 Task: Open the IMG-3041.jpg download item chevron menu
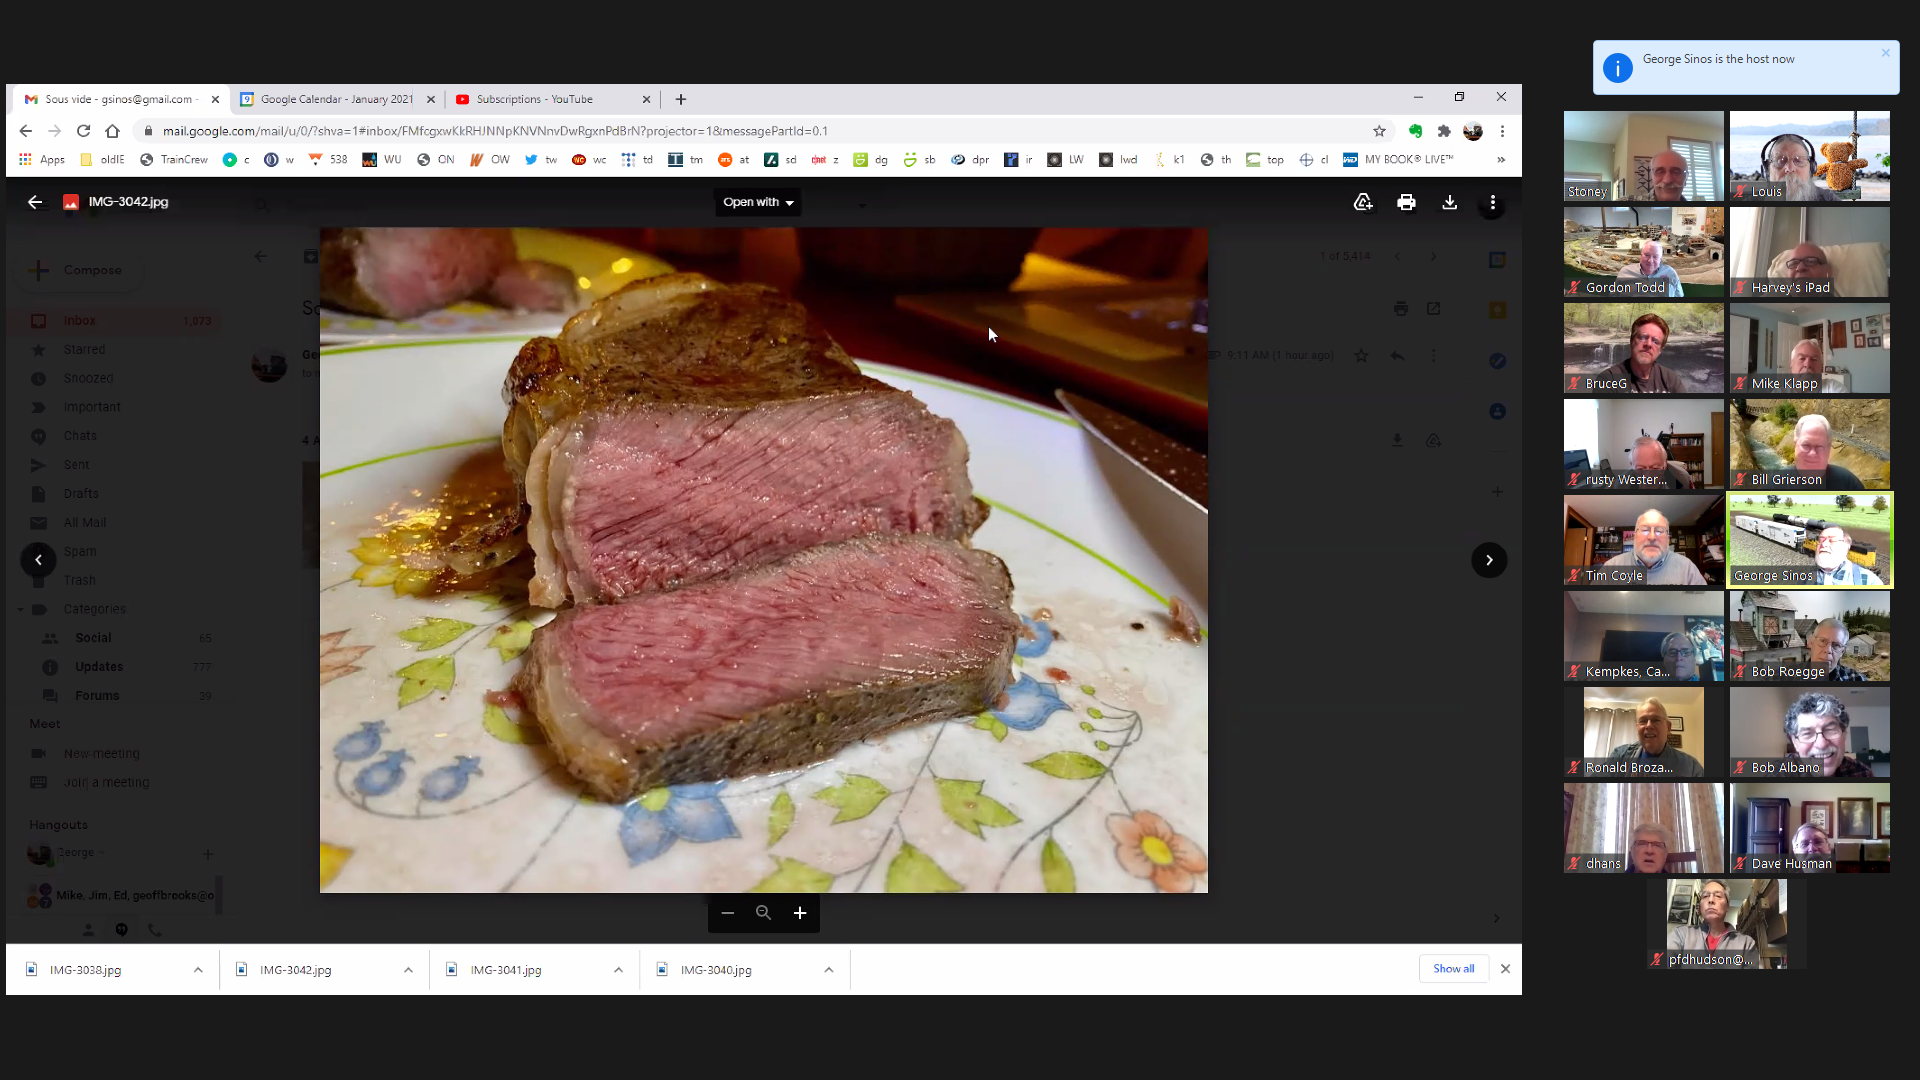pyautogui.click(x=618, y=970)
